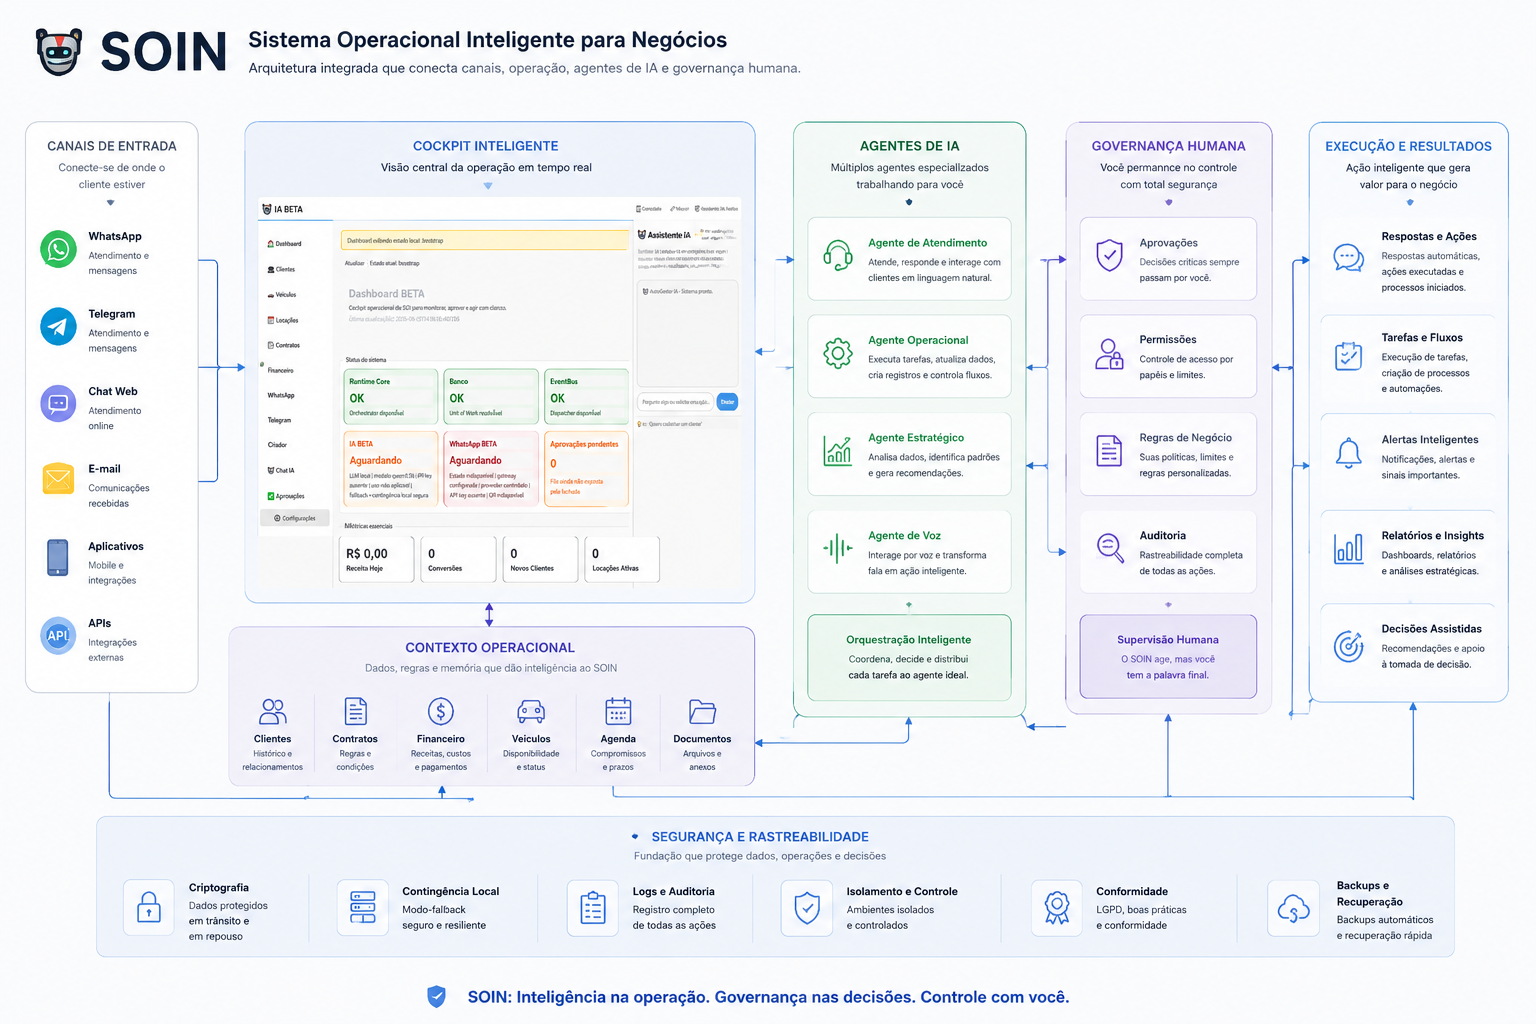Click the APIs round icon
The image size is (1536, 1024).
pos(58,635)
